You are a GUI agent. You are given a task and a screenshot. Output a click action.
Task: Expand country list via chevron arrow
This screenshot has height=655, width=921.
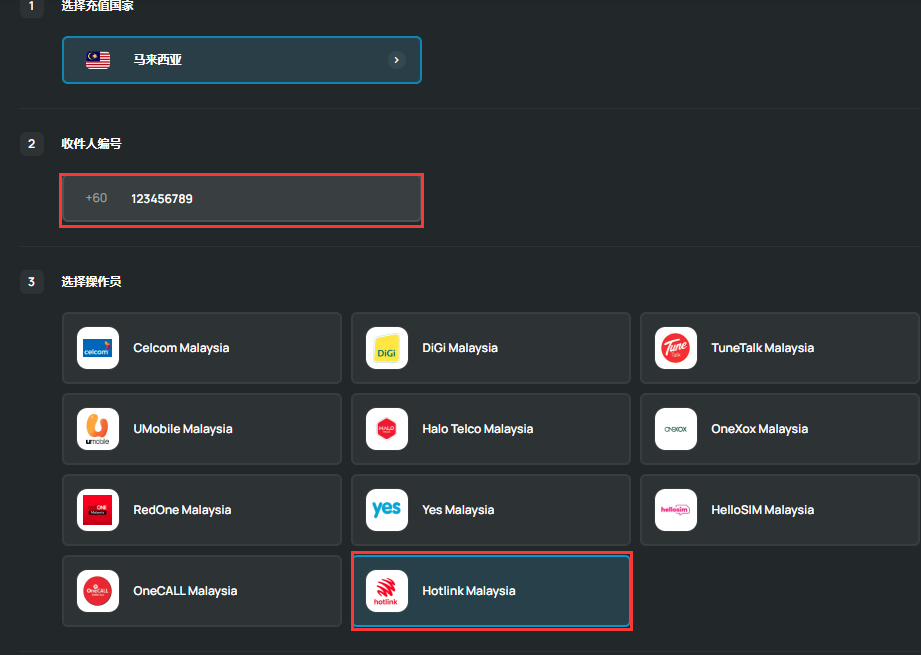pos(396,60)
